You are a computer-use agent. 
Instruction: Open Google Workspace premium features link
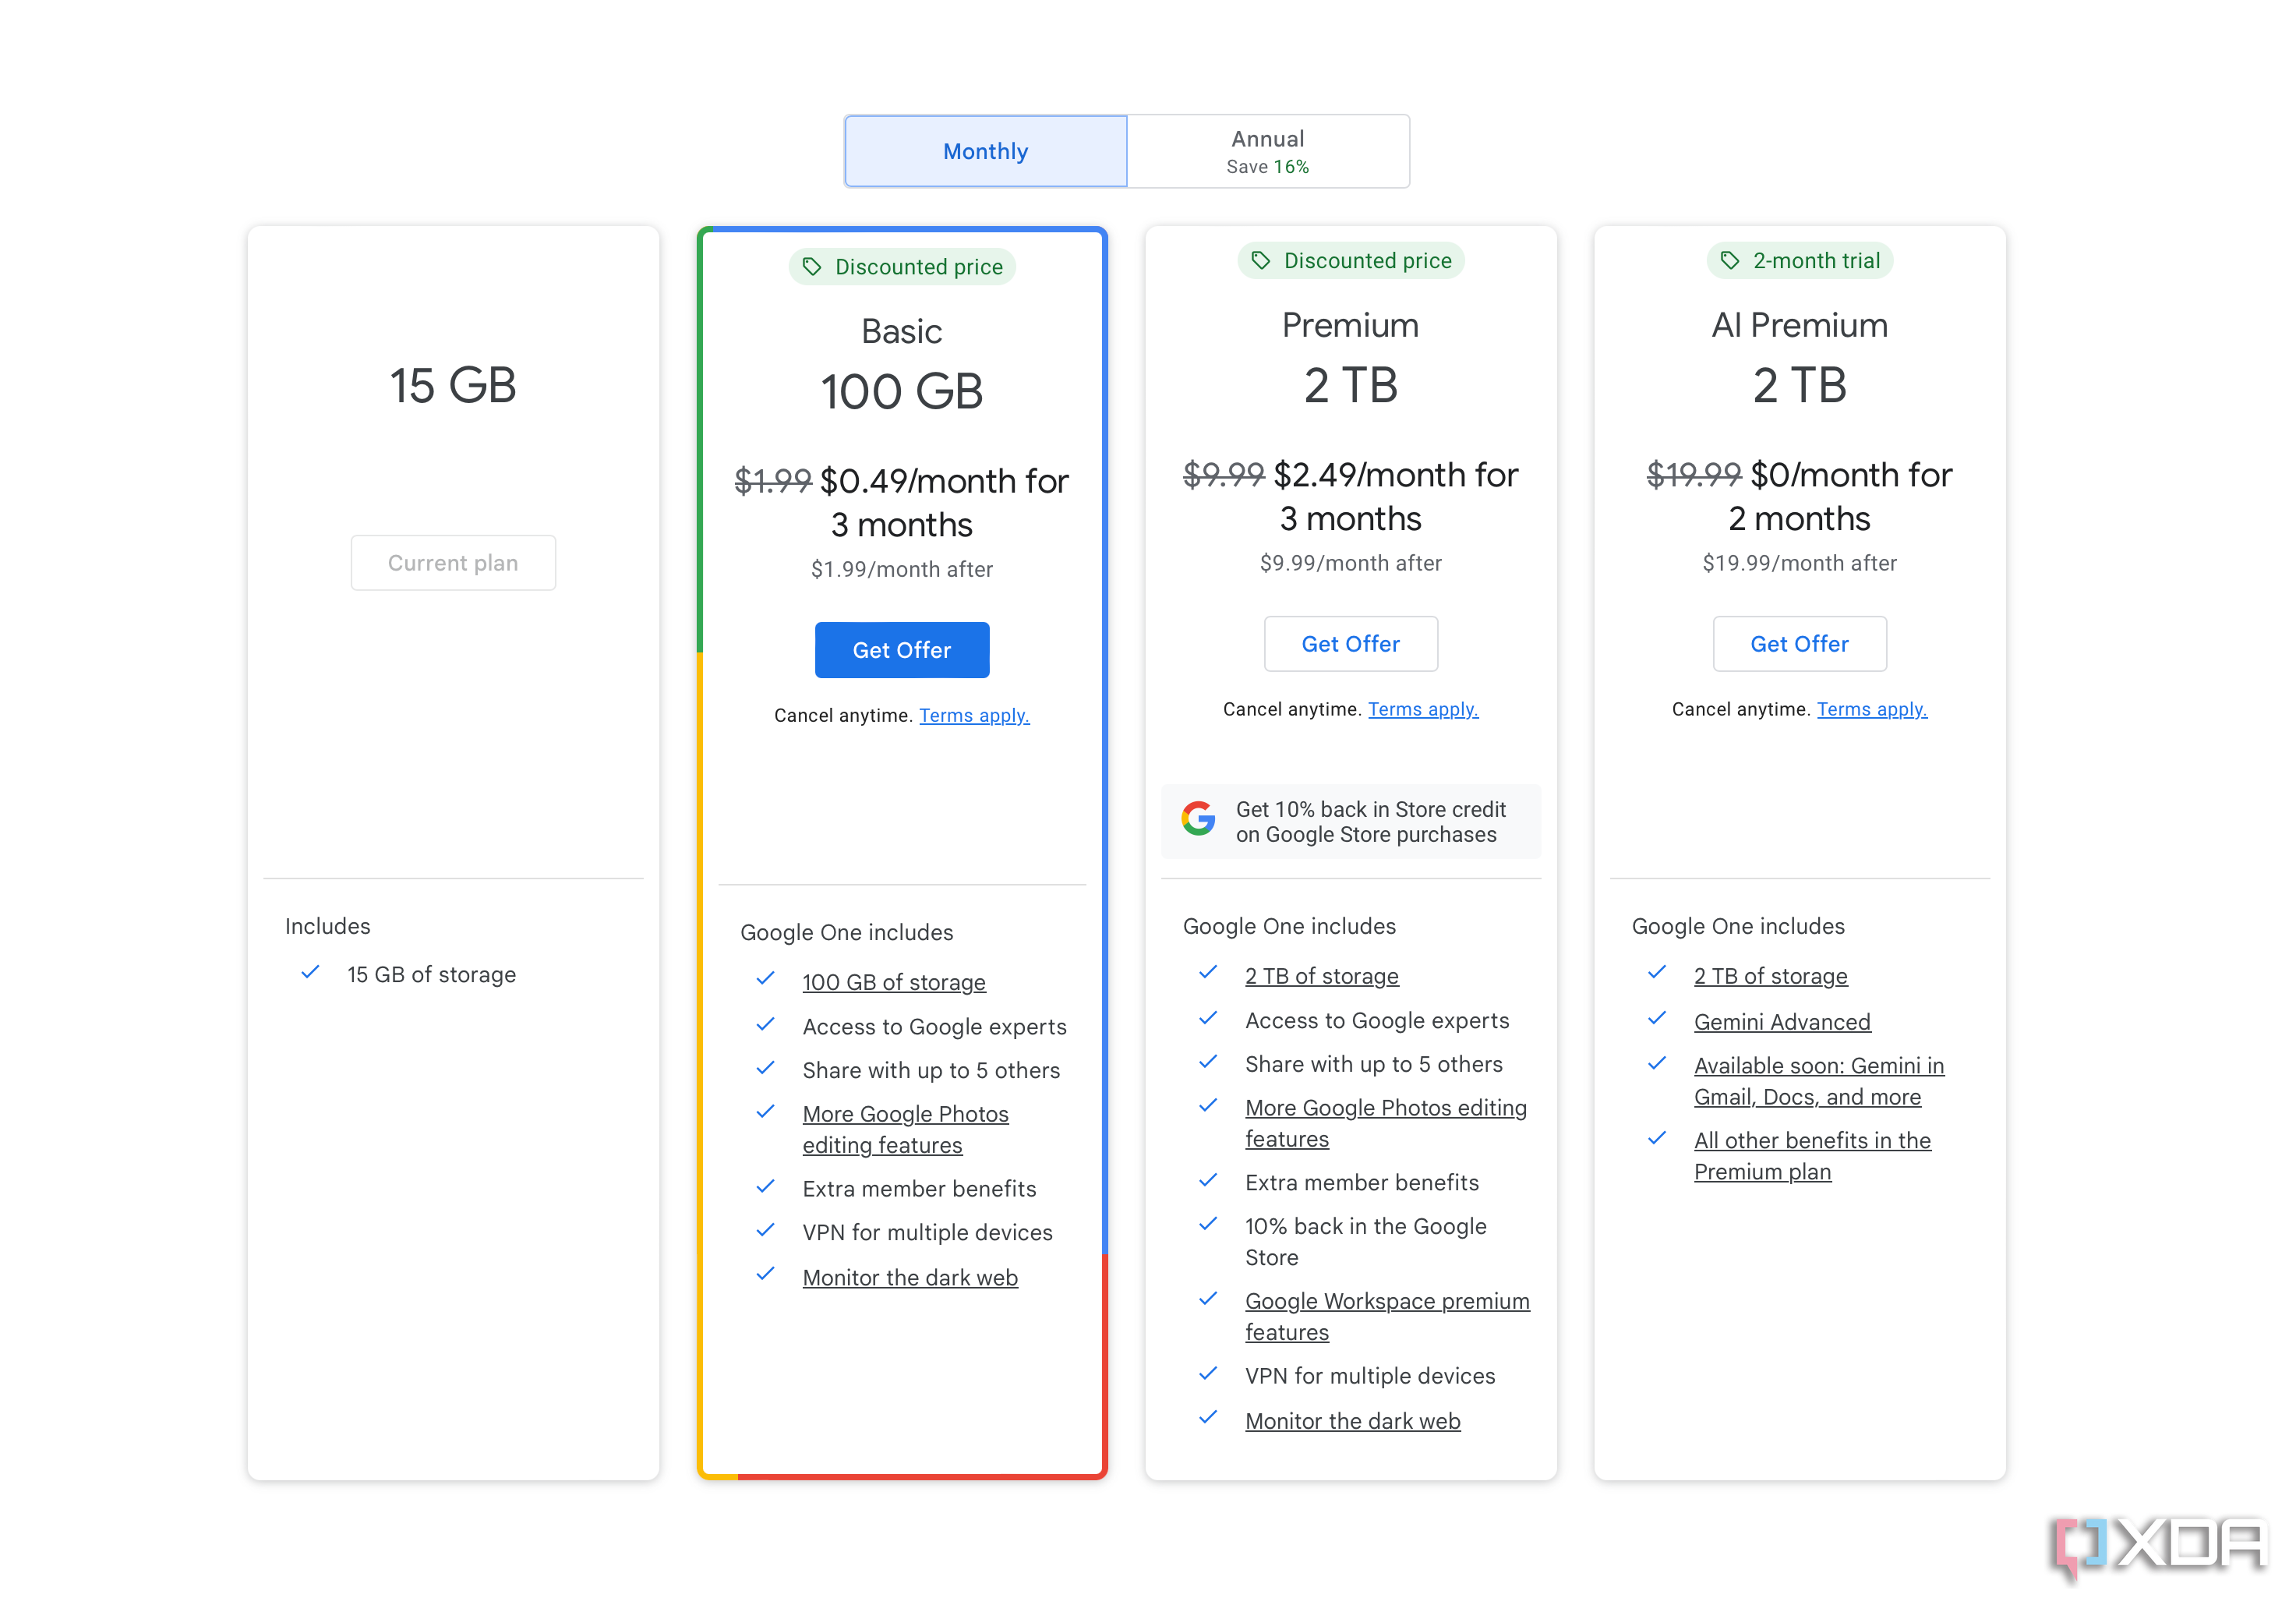(1387, 1316)
